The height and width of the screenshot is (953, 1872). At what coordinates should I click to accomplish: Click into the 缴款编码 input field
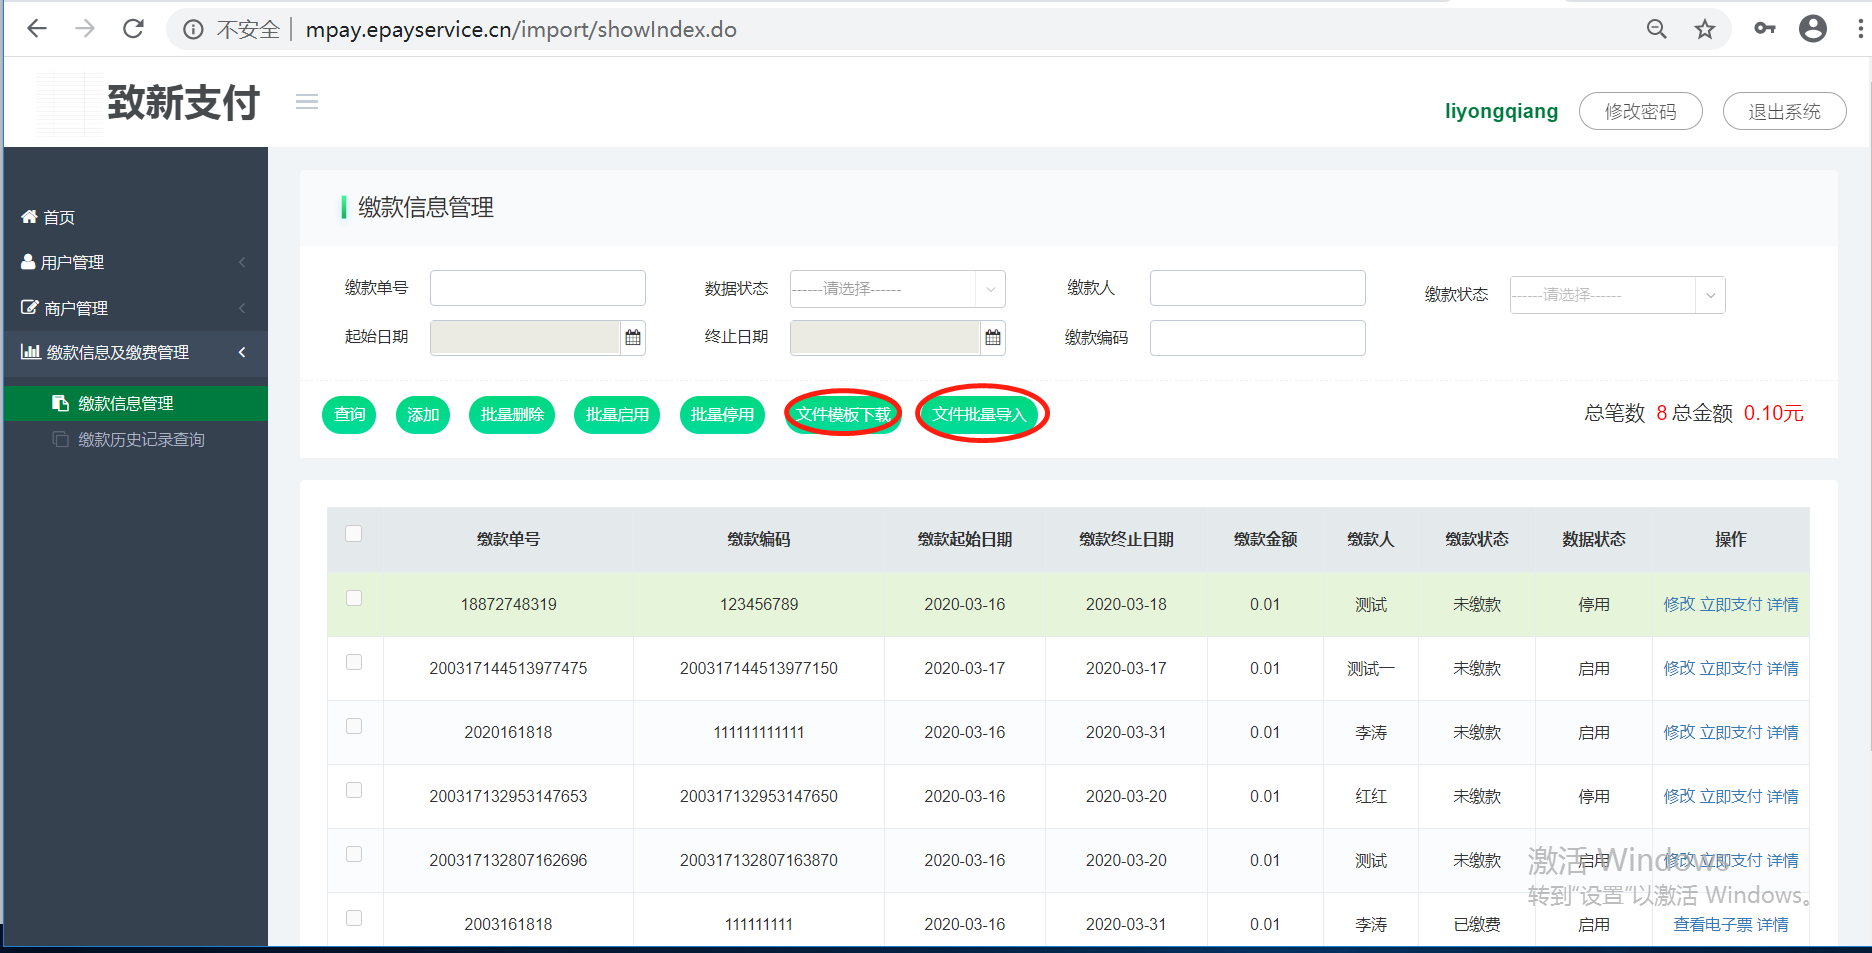pos(1258,338)
